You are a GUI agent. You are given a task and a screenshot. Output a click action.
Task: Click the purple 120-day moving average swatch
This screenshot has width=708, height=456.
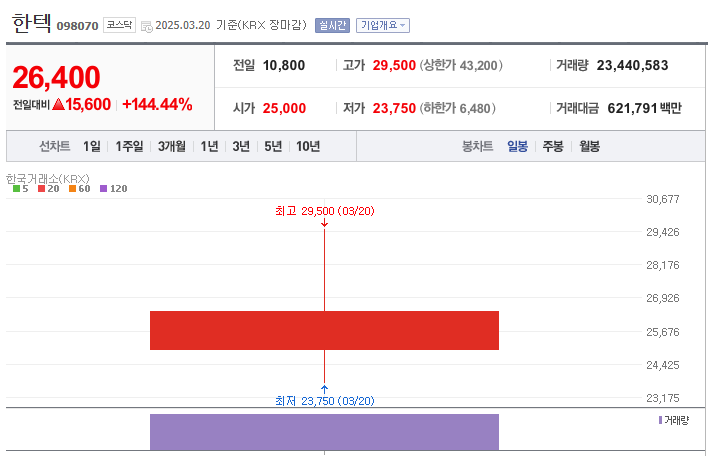click(x=103, y=189)
